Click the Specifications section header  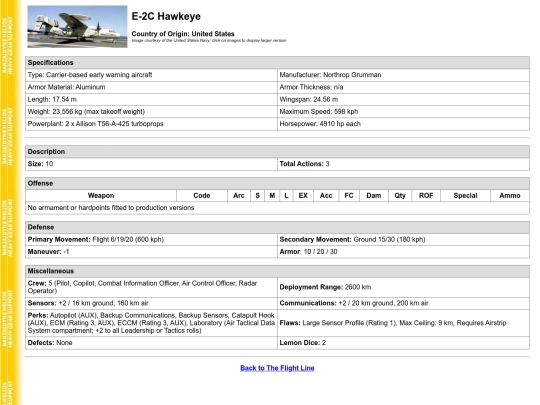pyautogui.click(x=277, y=63)
